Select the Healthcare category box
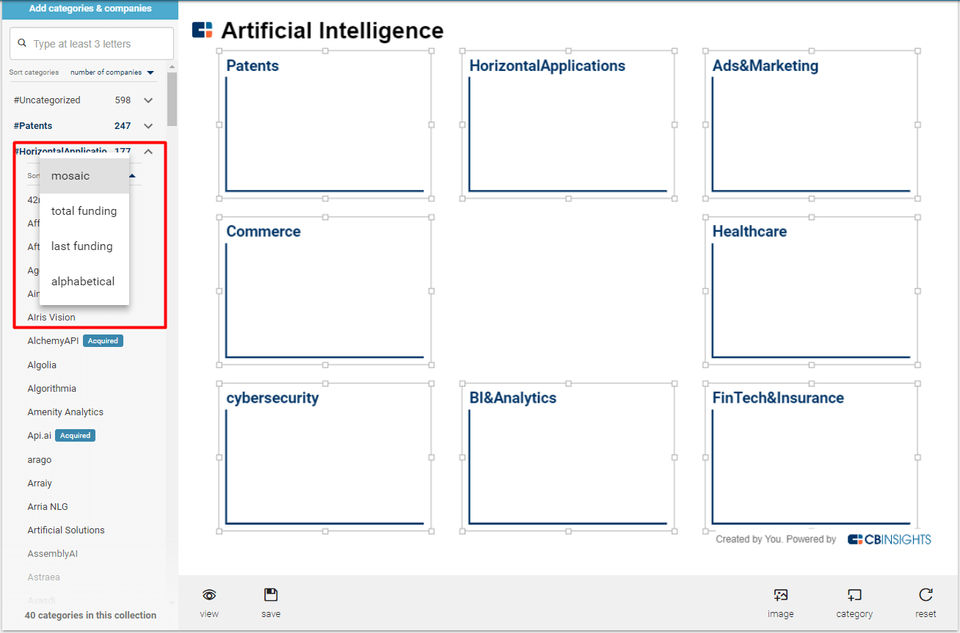The width and height of the screenshot is (960, 633). (811, 291)
